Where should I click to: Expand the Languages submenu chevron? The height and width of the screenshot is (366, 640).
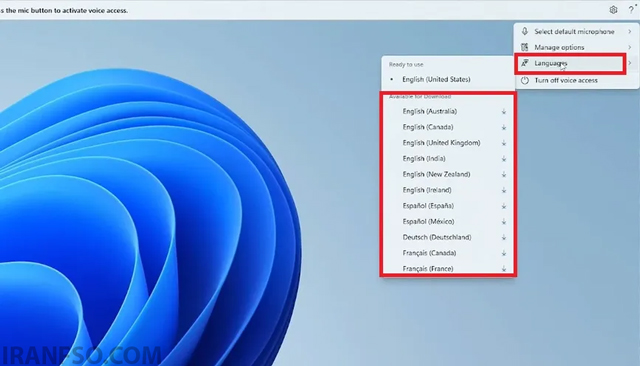tap(630, 63)
